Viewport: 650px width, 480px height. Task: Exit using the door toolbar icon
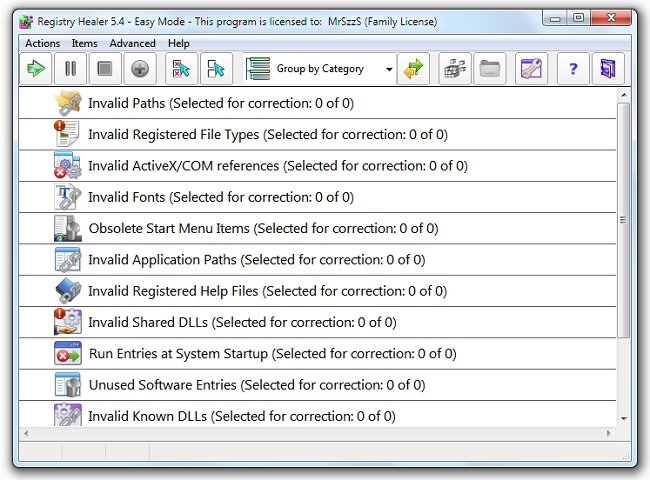pos(608,68)
